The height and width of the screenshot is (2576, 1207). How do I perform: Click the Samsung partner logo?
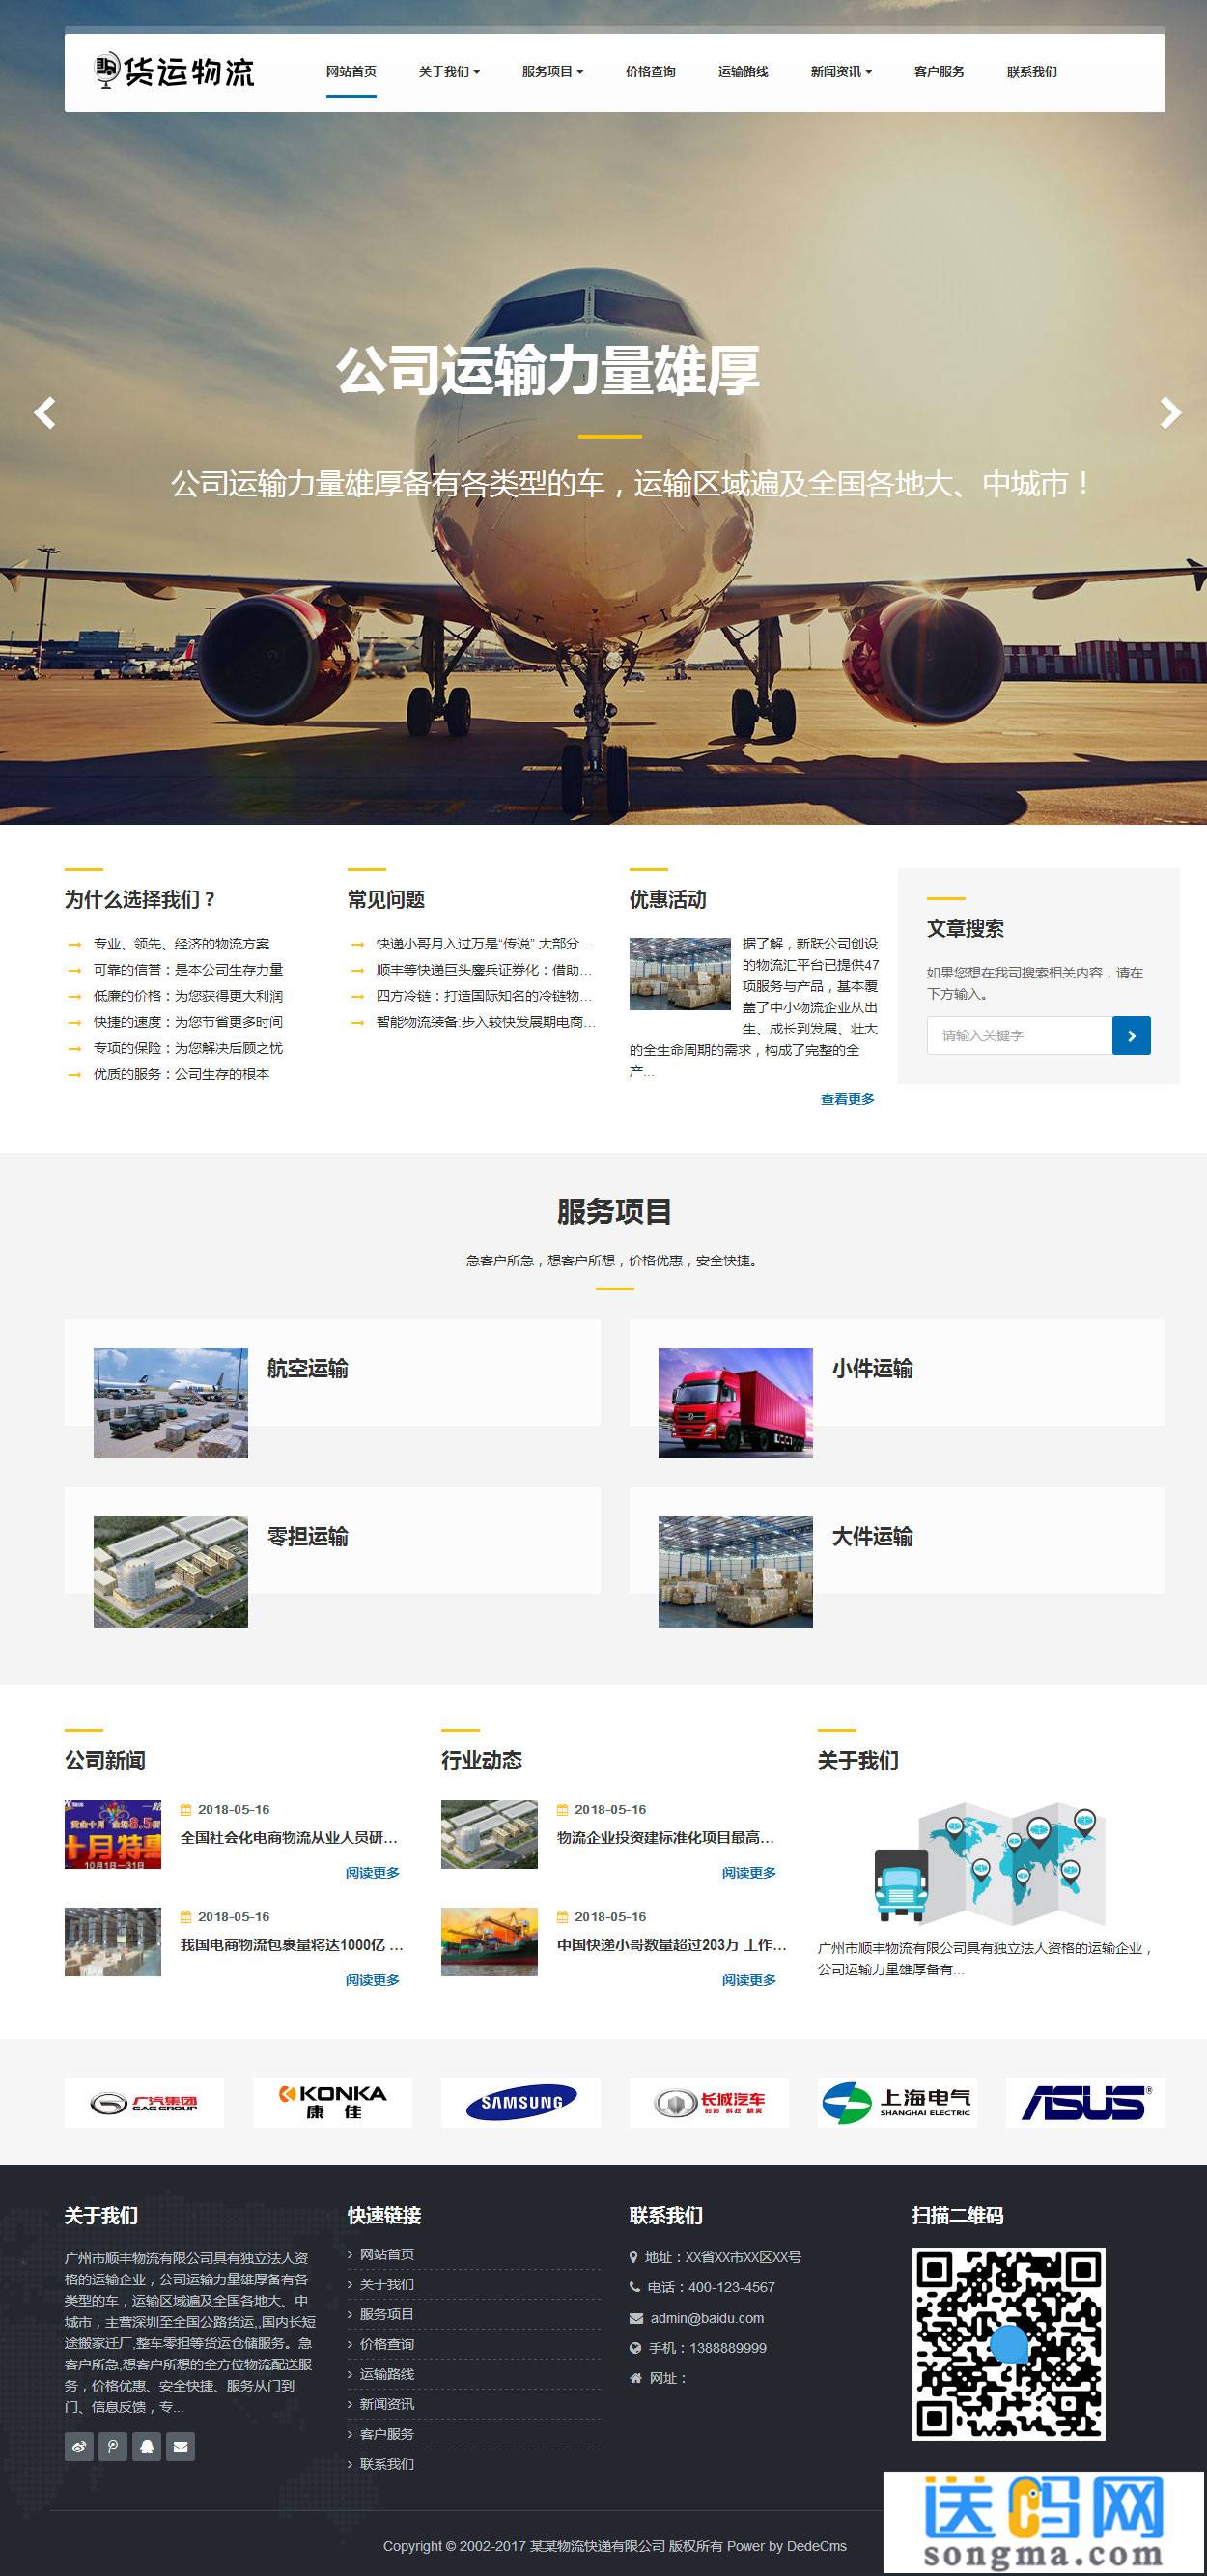(521, 2102)
